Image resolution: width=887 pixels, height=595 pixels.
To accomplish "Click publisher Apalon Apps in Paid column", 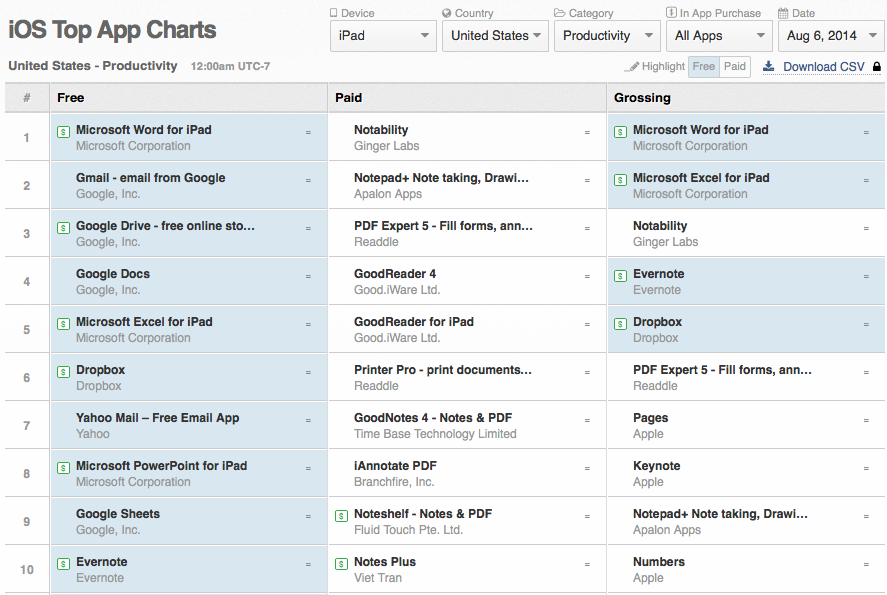I will point(387,194).
